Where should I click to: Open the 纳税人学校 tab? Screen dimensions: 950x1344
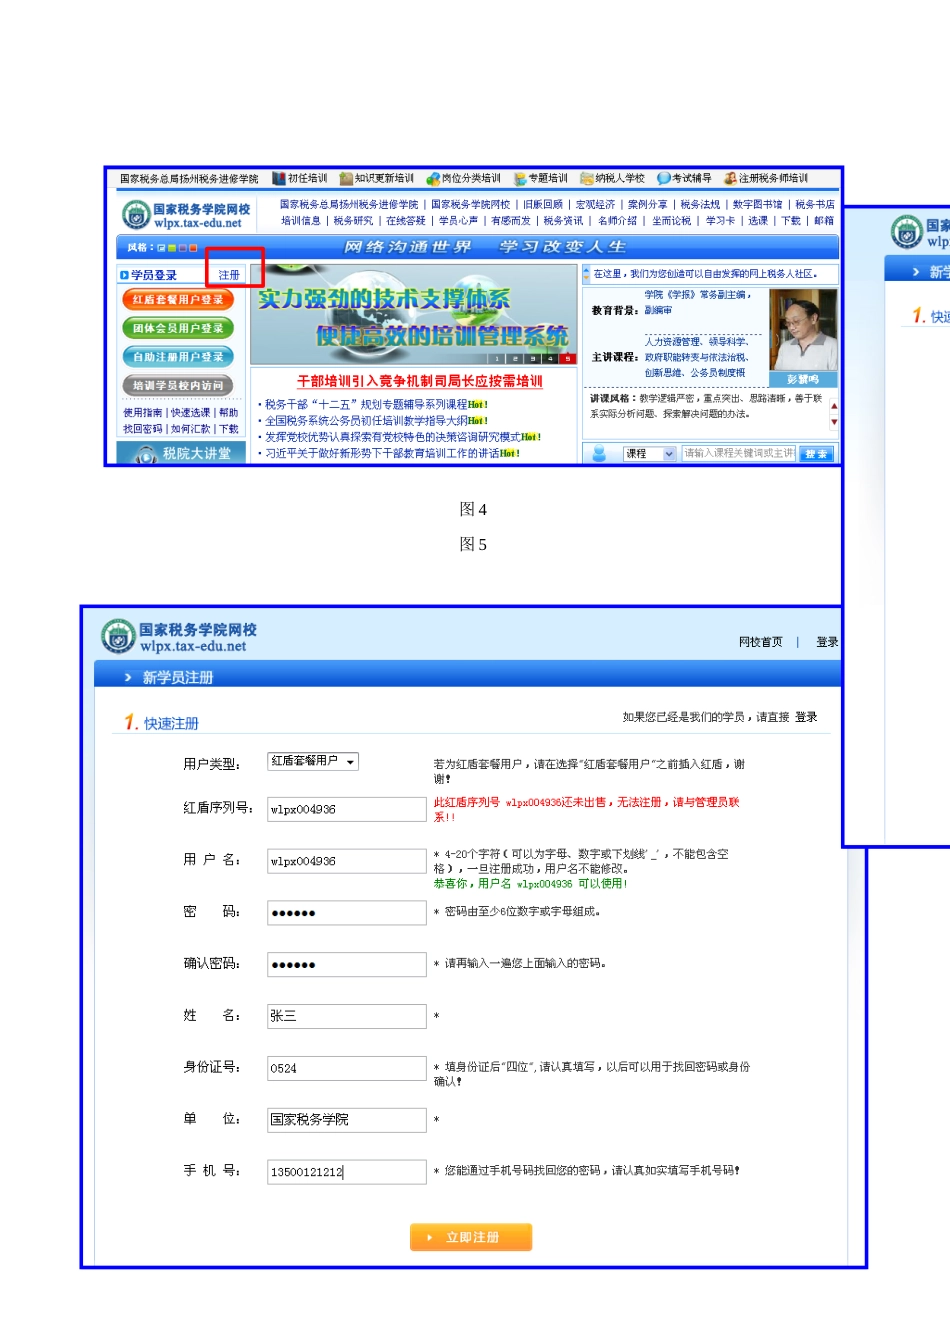click(x=613, y=178)
